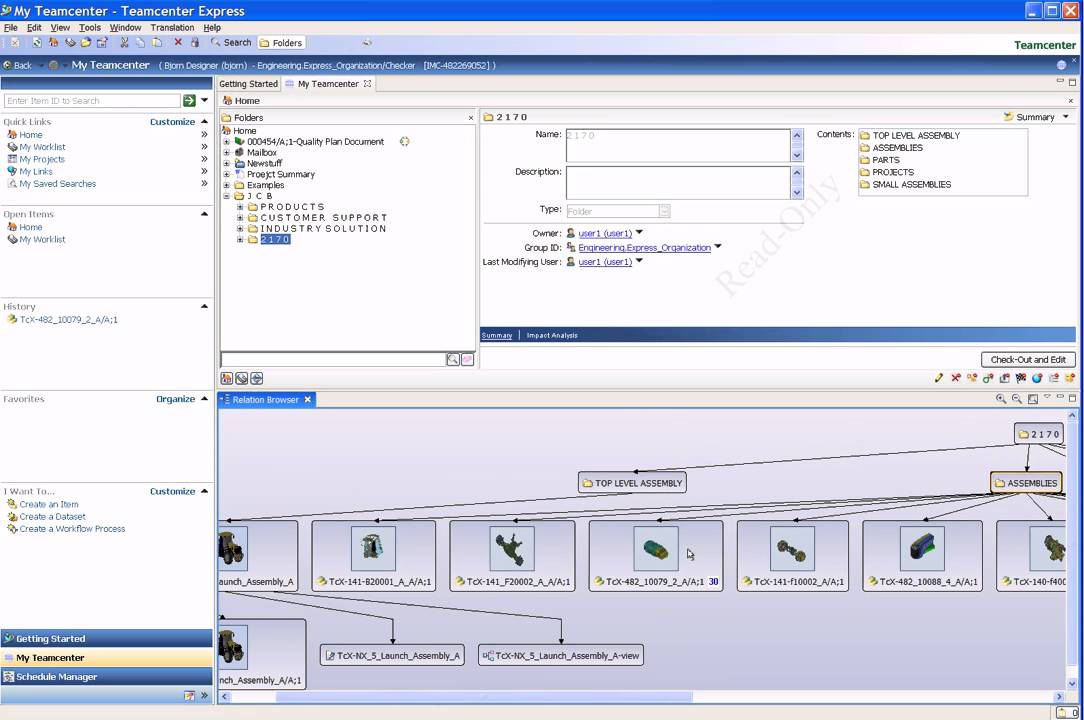
Task: Collapse the J C B folder node
Action: click(227, 196)
